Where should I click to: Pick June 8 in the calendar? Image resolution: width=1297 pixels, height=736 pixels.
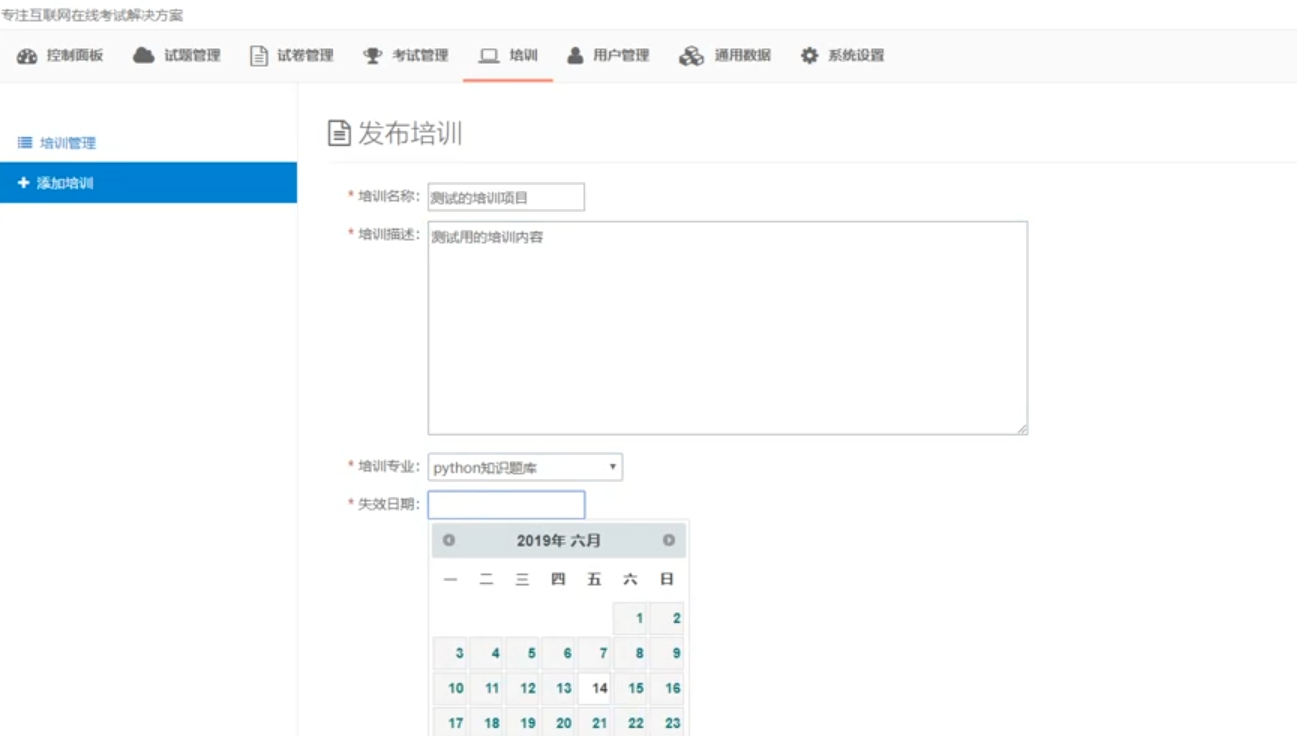click(x=632, y=653)
